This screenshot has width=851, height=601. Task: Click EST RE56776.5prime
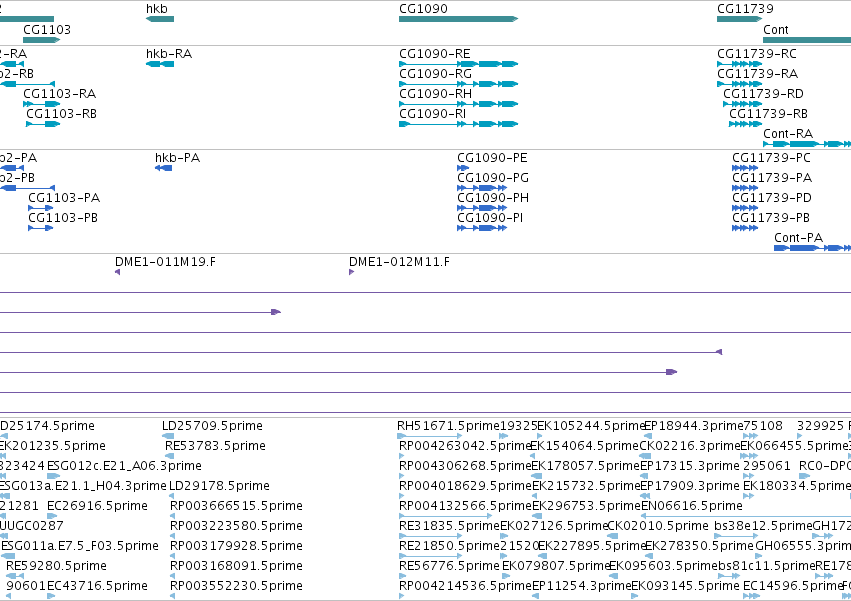(402, 577)
